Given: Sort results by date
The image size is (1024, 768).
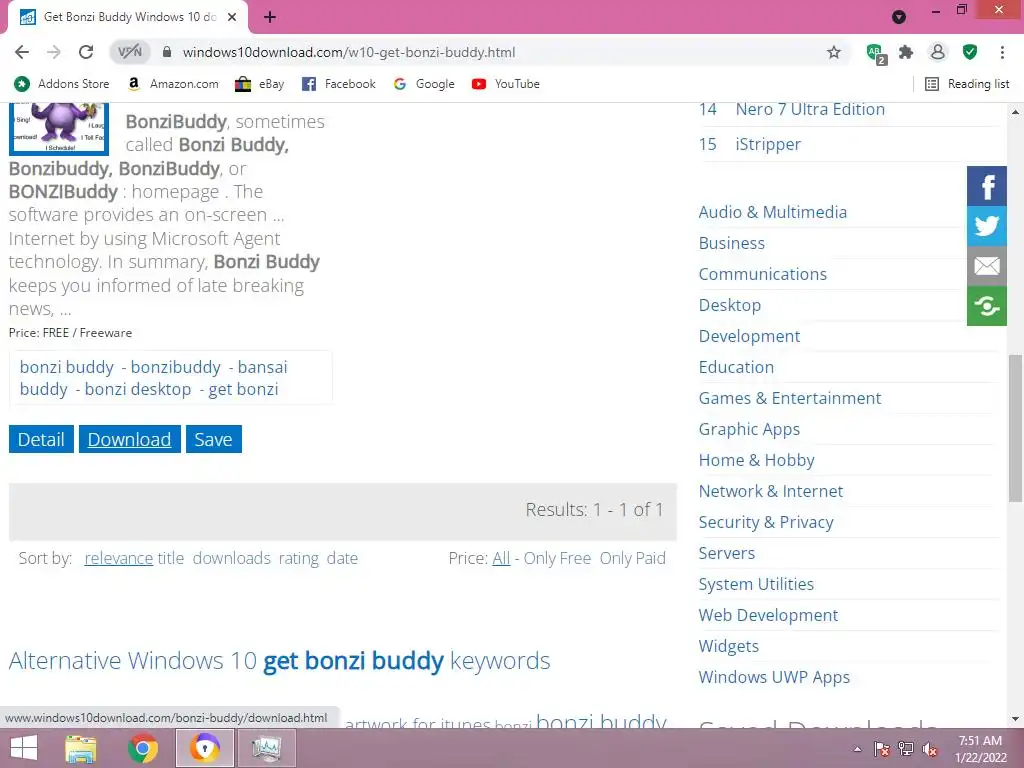Looking at the screenshot, I should coord(342,558).
